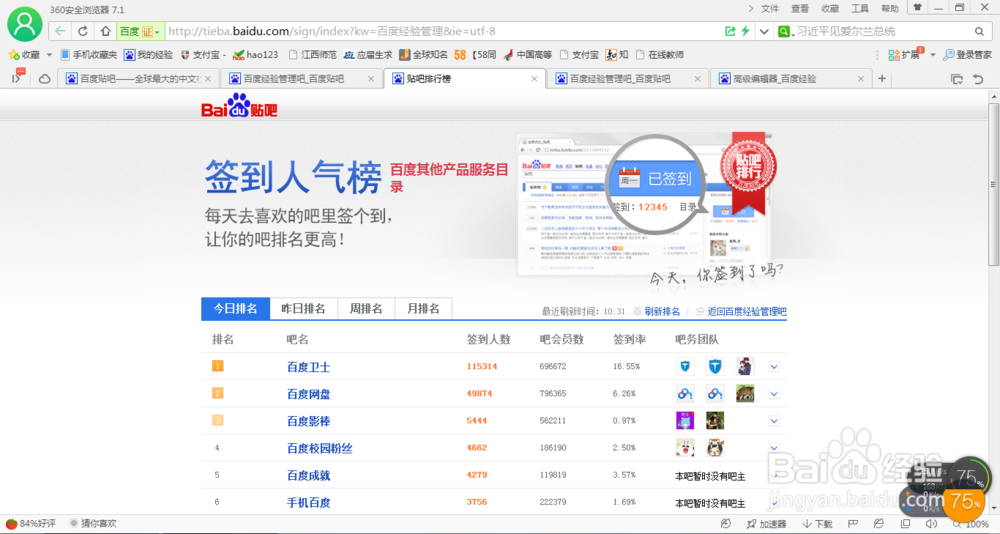The height and width of the screenshot is (534, 1000).
Task: Open 下载 downloads in status bar
Action: click(818, 524)
